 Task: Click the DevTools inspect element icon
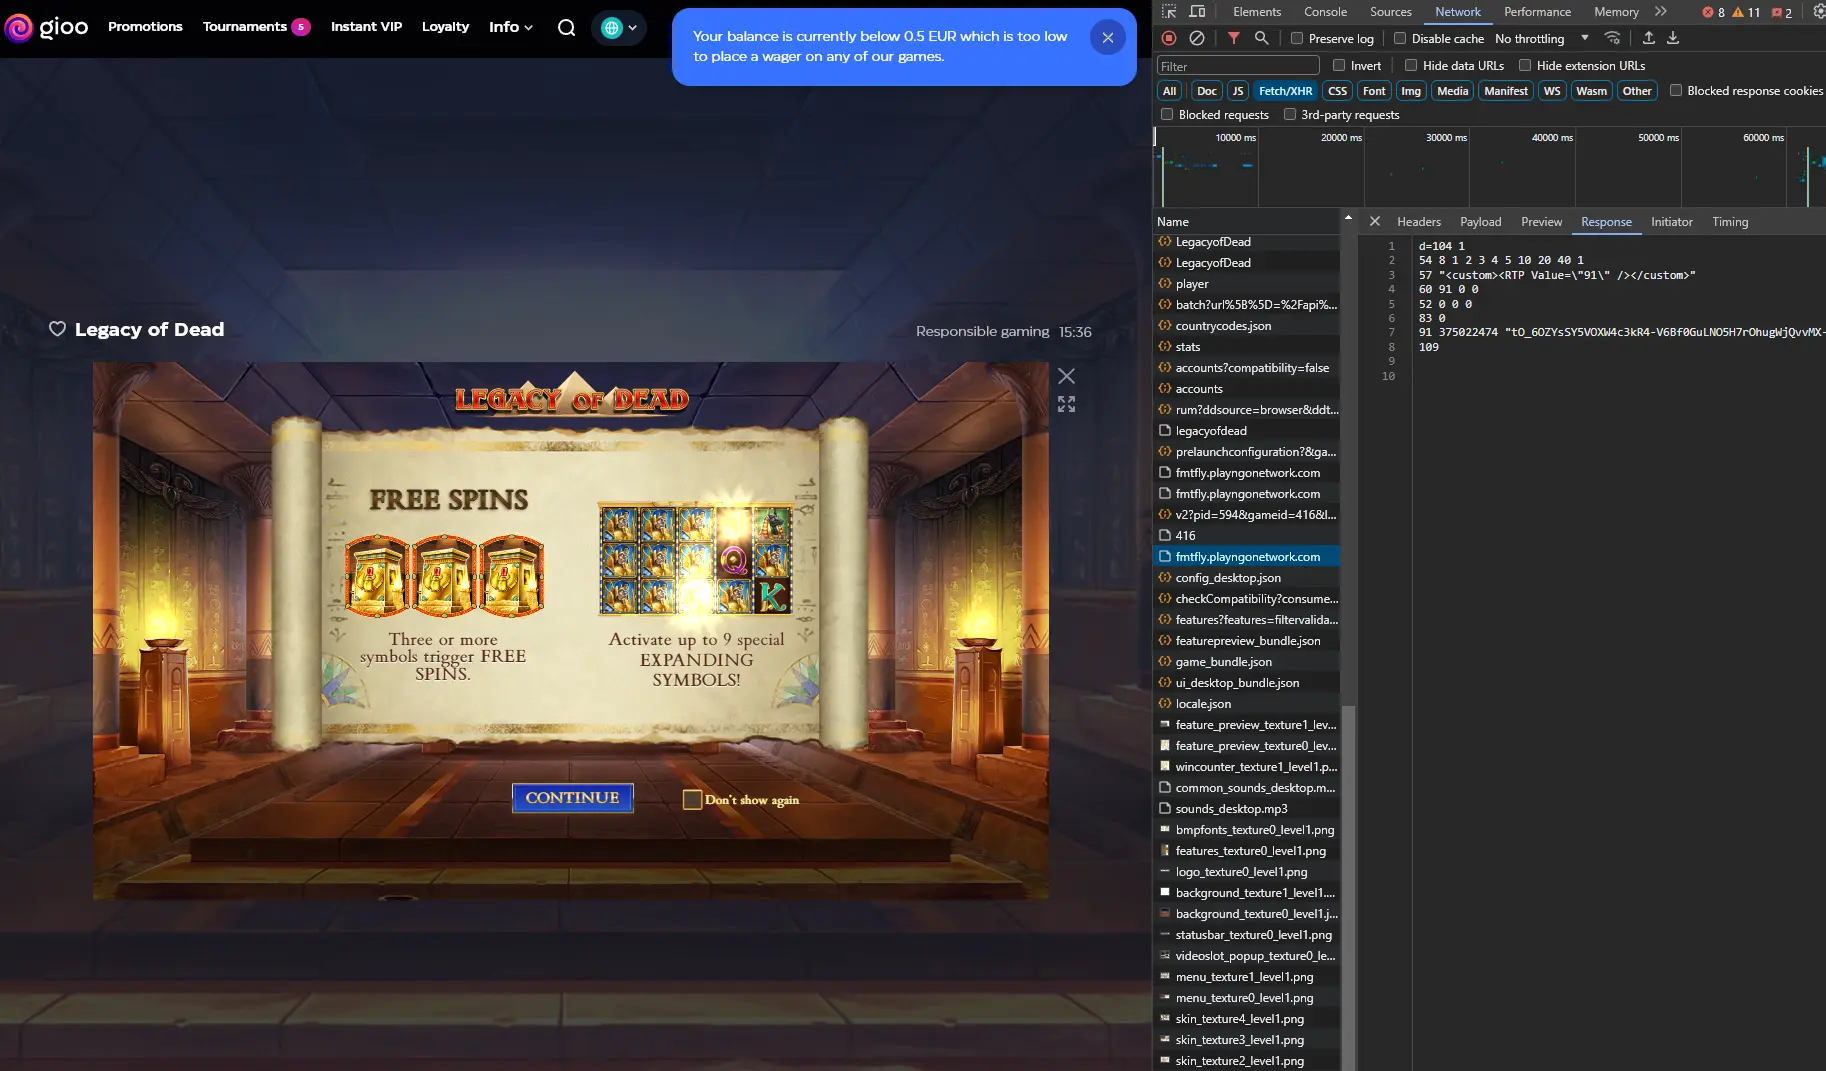(x=1169, y=12)
